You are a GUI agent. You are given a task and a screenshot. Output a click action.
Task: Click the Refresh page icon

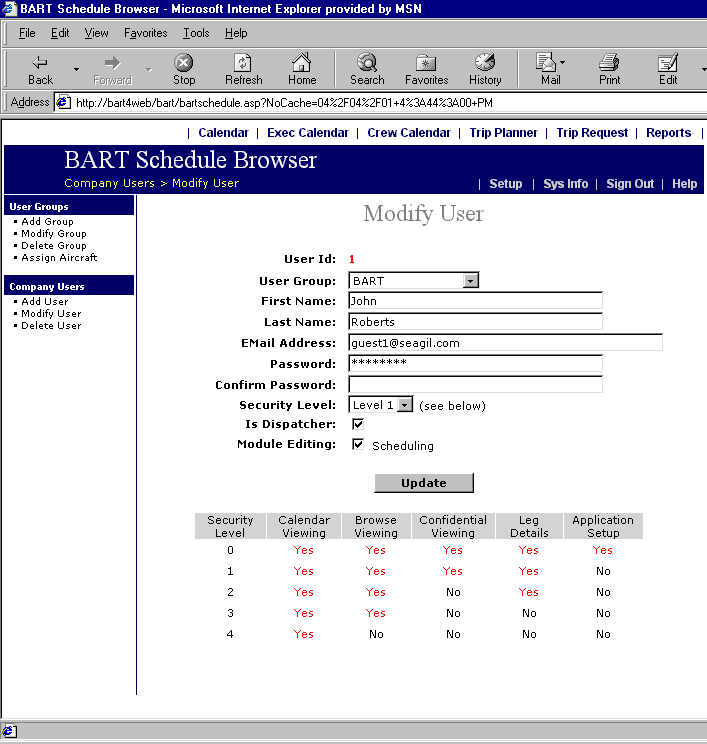[243, 62]
